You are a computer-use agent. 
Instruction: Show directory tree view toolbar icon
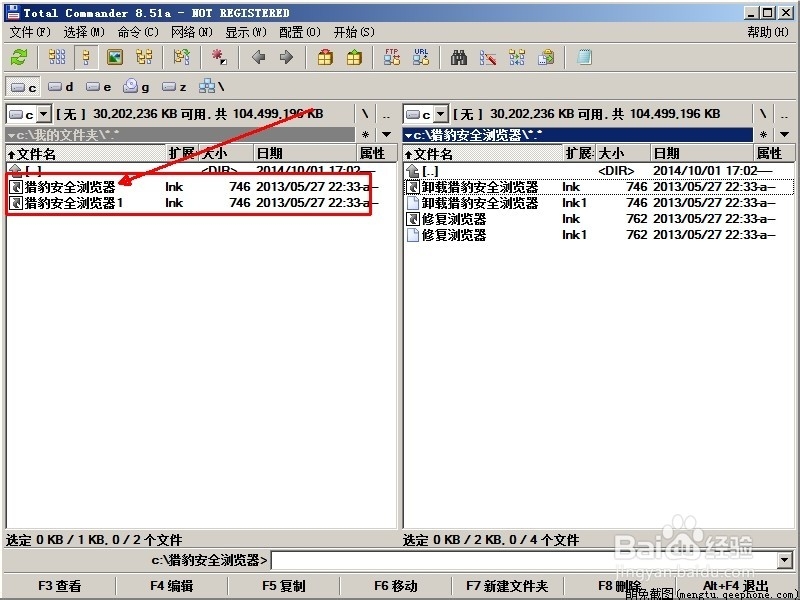tap(144, 57)
